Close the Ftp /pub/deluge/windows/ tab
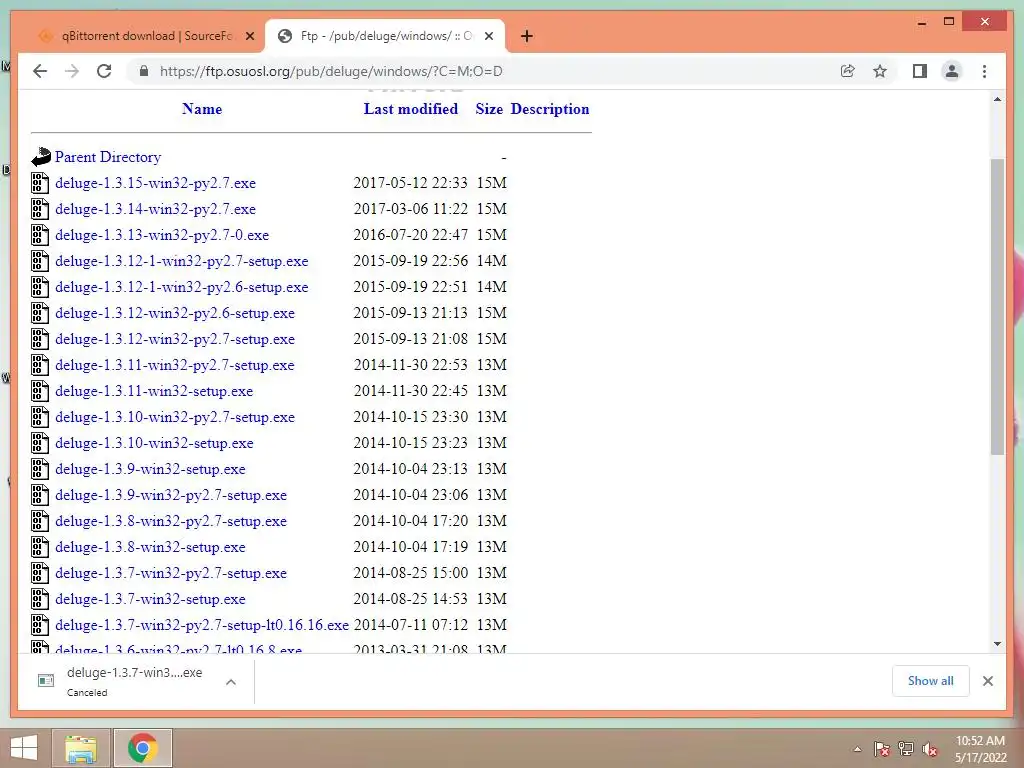The image size is (1024, 768). point(488,36)
